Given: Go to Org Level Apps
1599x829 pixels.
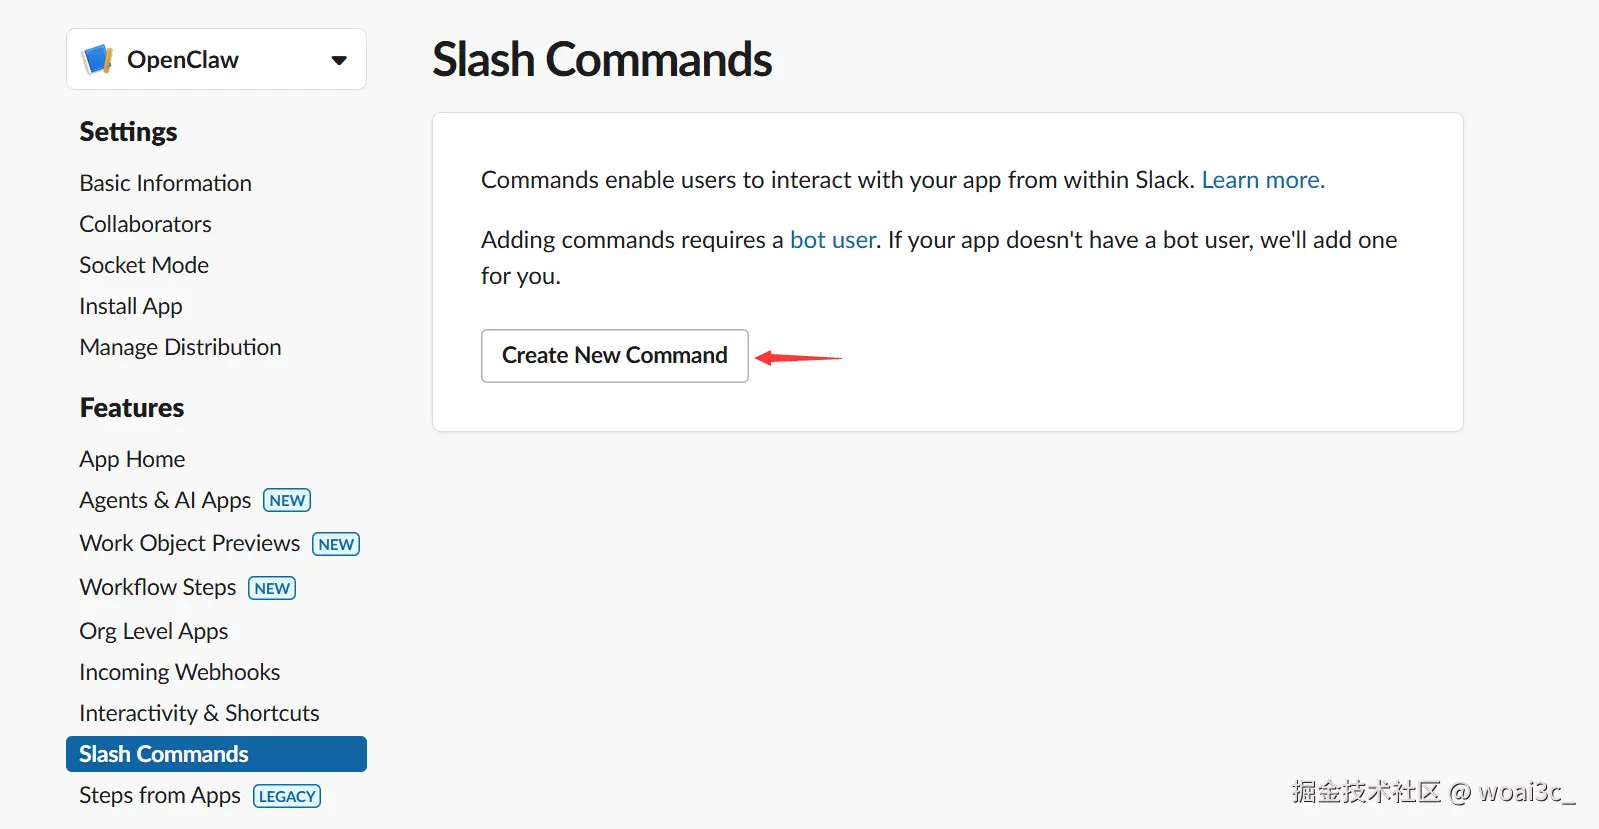Looking at the screenshot, I should [154, 631].
